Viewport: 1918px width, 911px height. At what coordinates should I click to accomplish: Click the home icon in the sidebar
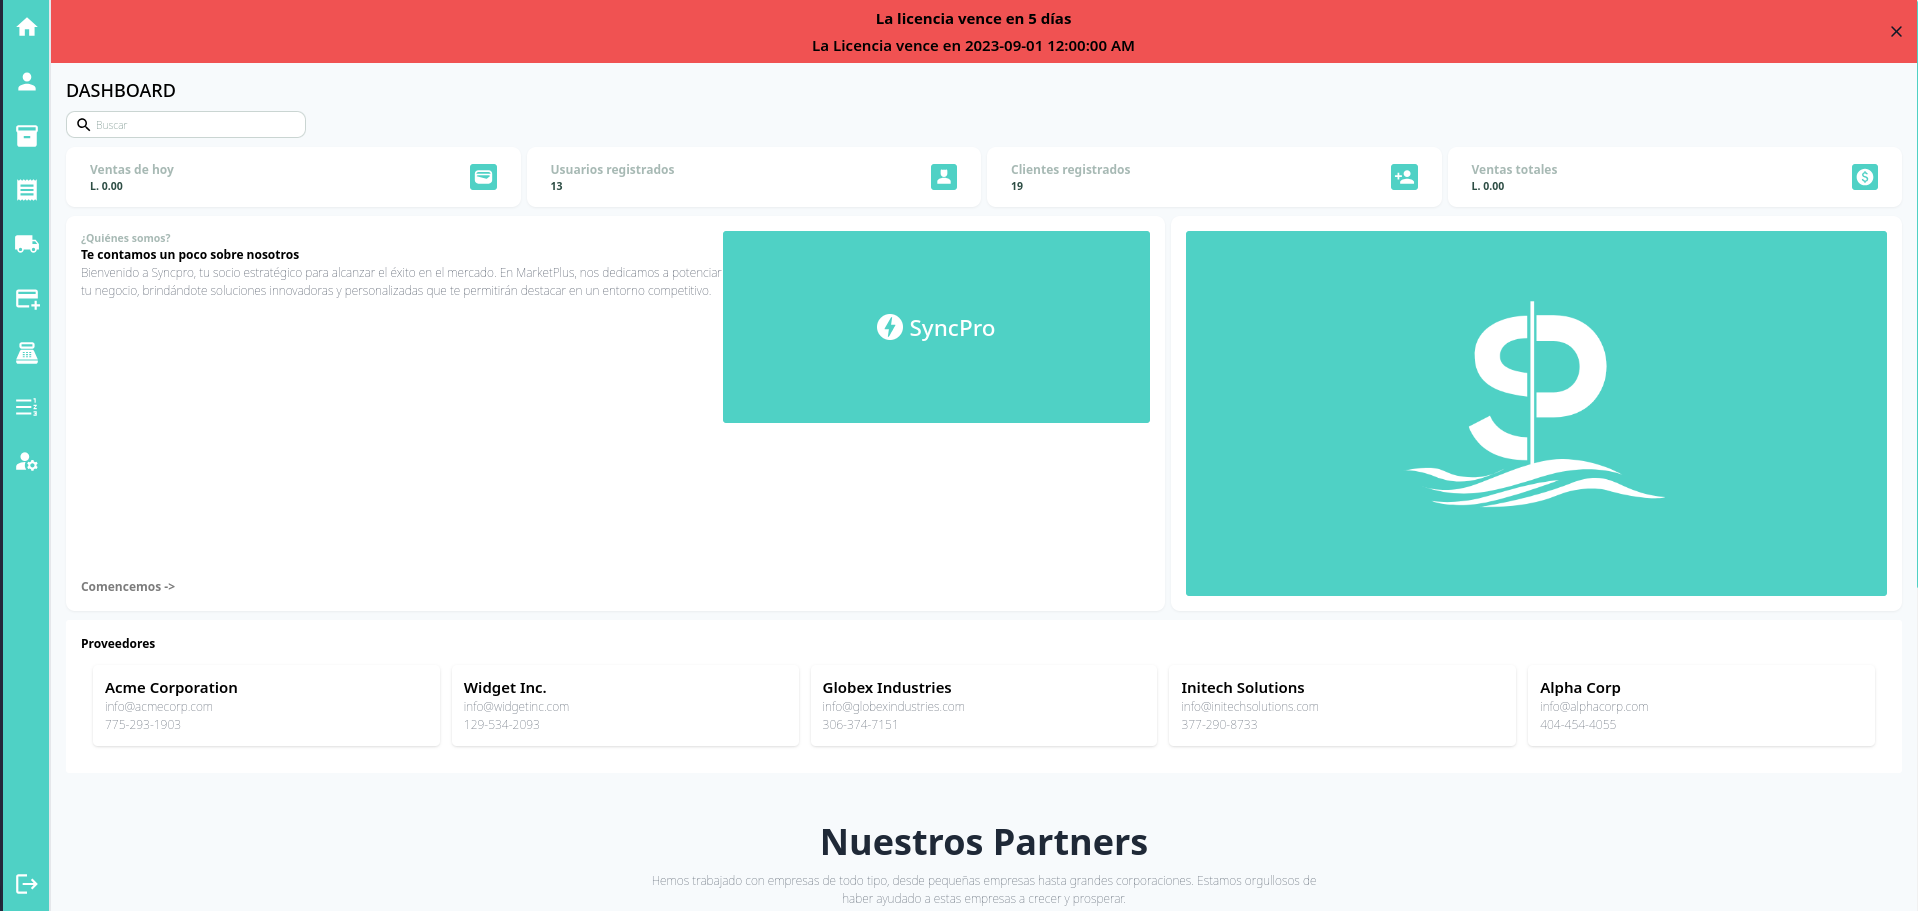coord(27,27)
